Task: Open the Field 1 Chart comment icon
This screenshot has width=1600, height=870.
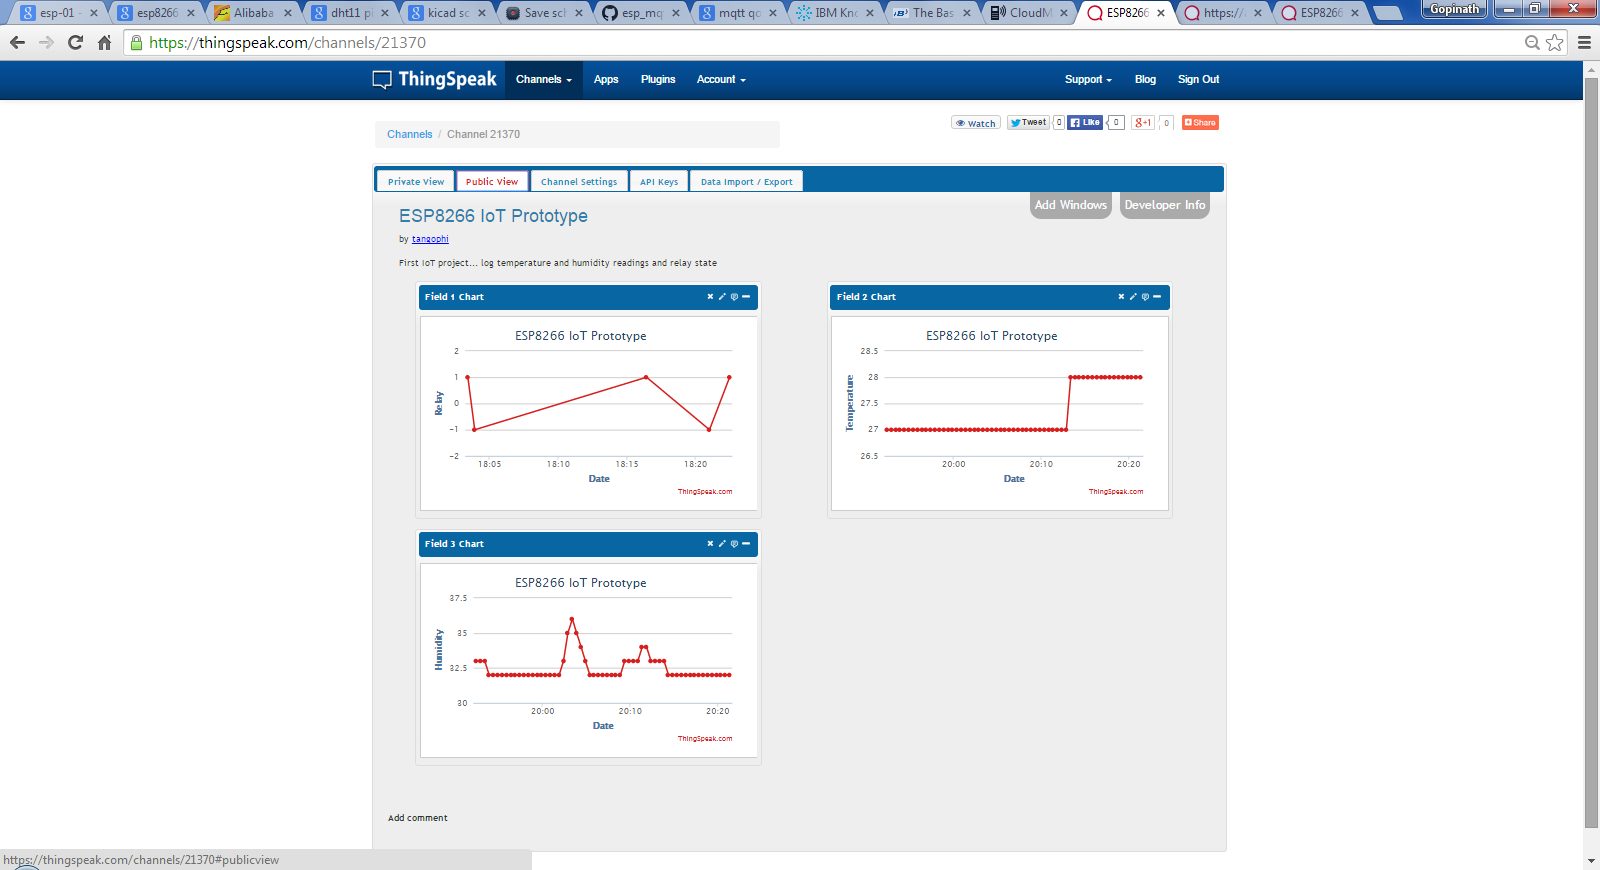Action: [x=734, y=297]
